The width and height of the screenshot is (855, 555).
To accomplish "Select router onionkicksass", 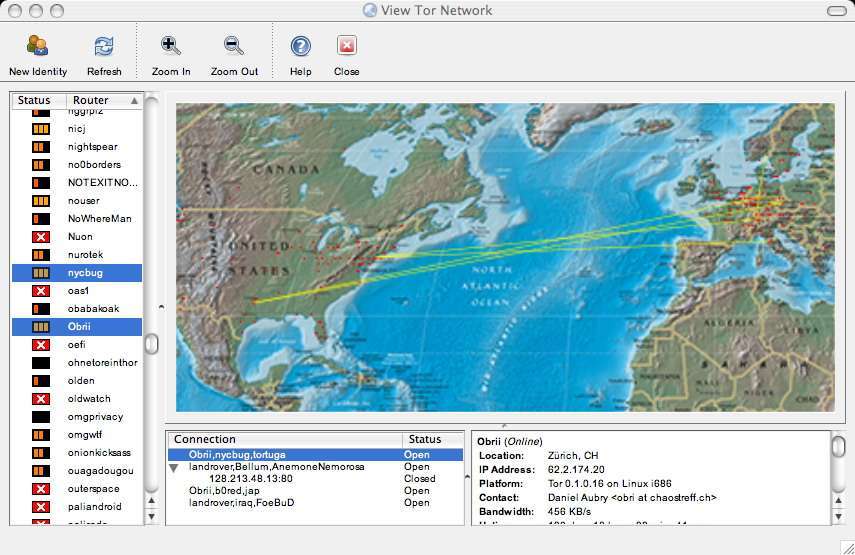I will [77, 453].
